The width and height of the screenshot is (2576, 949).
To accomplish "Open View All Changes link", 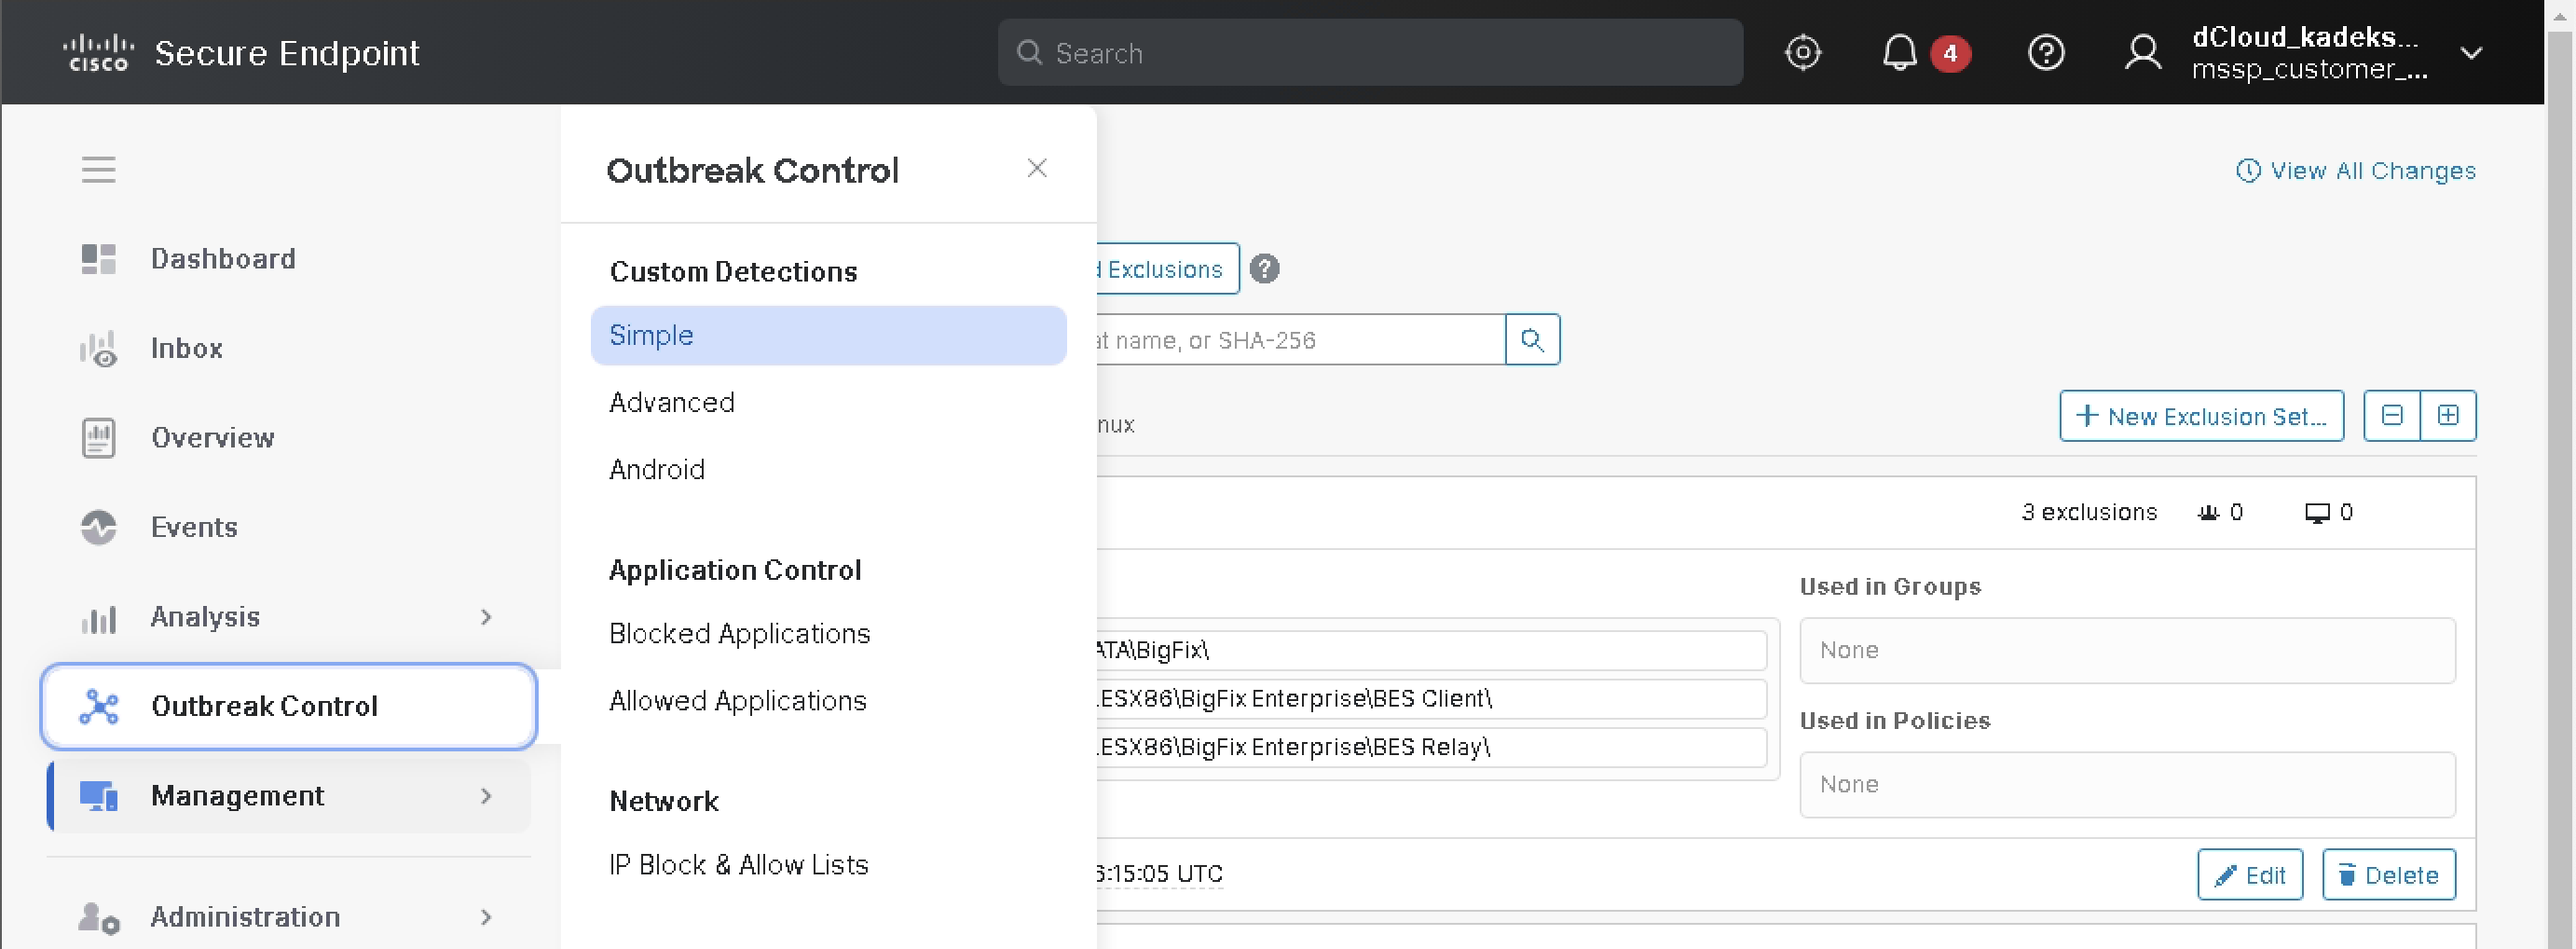I will coord(2356,171).
